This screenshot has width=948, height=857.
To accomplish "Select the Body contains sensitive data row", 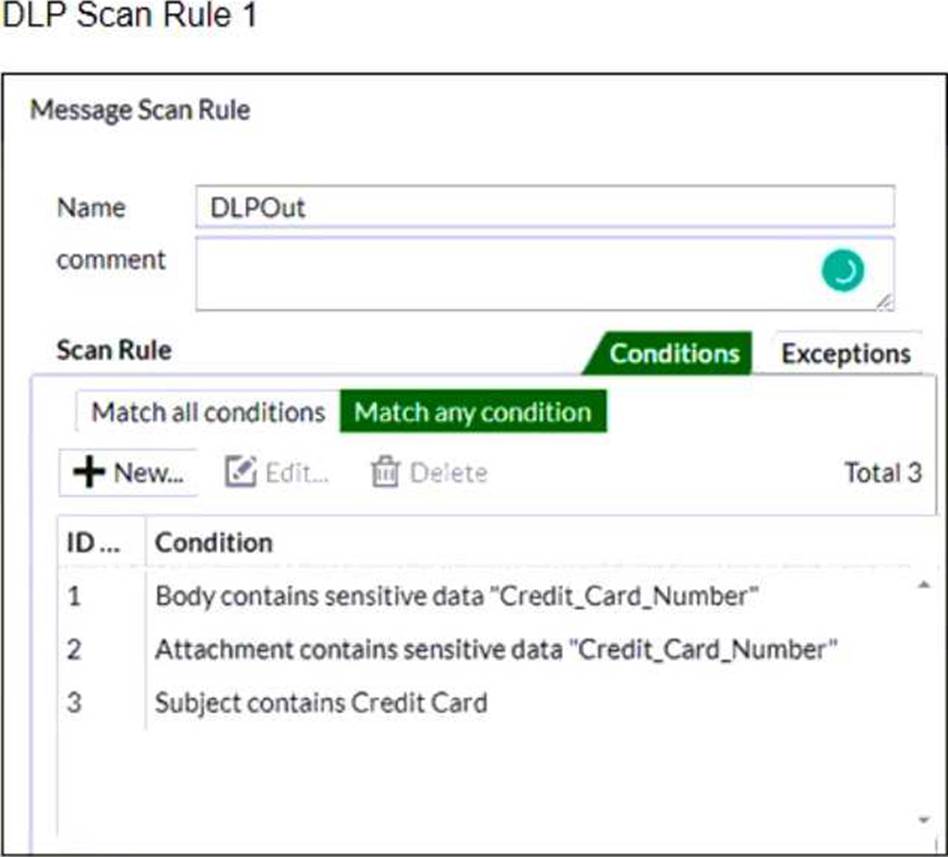I will point(457,596).
